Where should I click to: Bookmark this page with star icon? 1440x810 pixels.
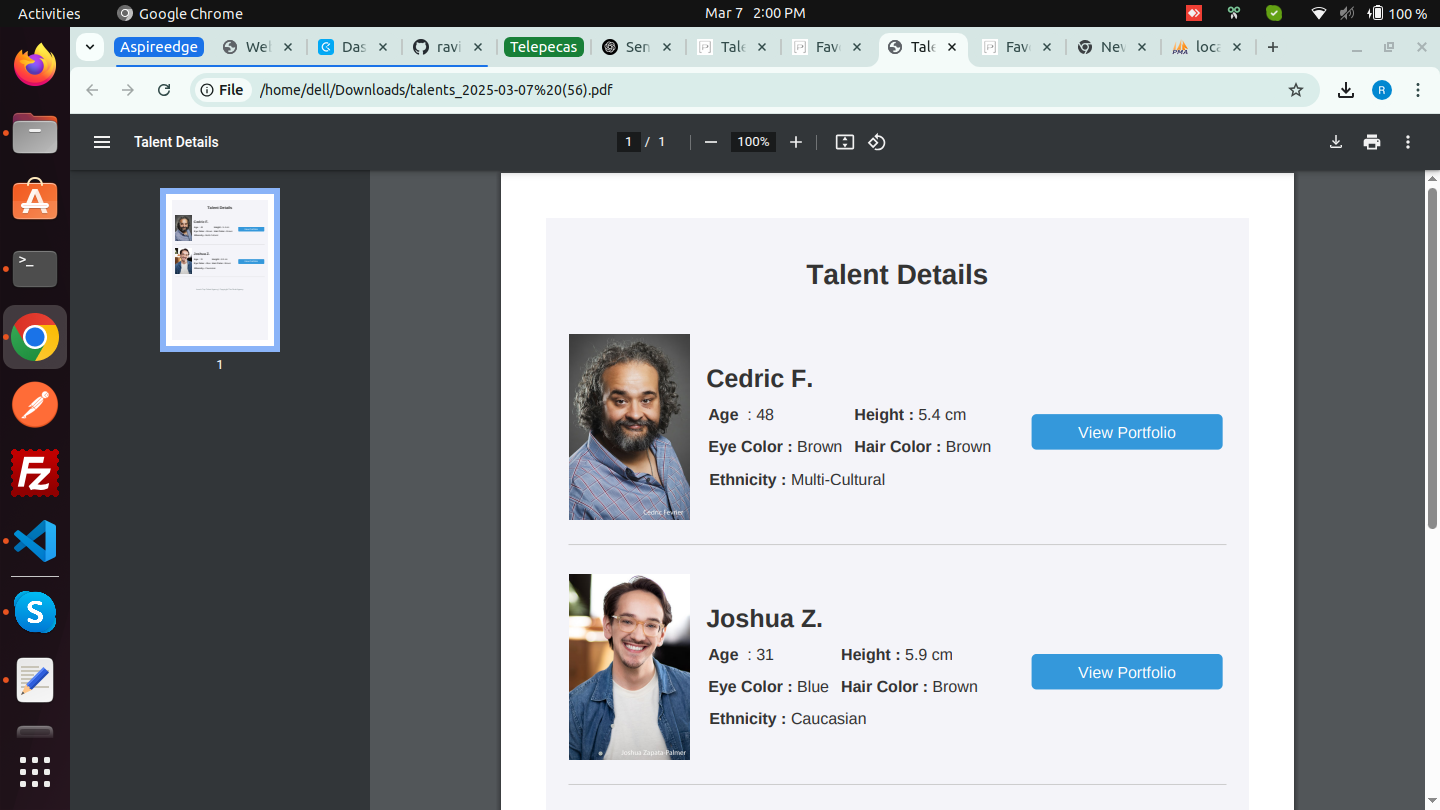click(x=1296, y=90)
